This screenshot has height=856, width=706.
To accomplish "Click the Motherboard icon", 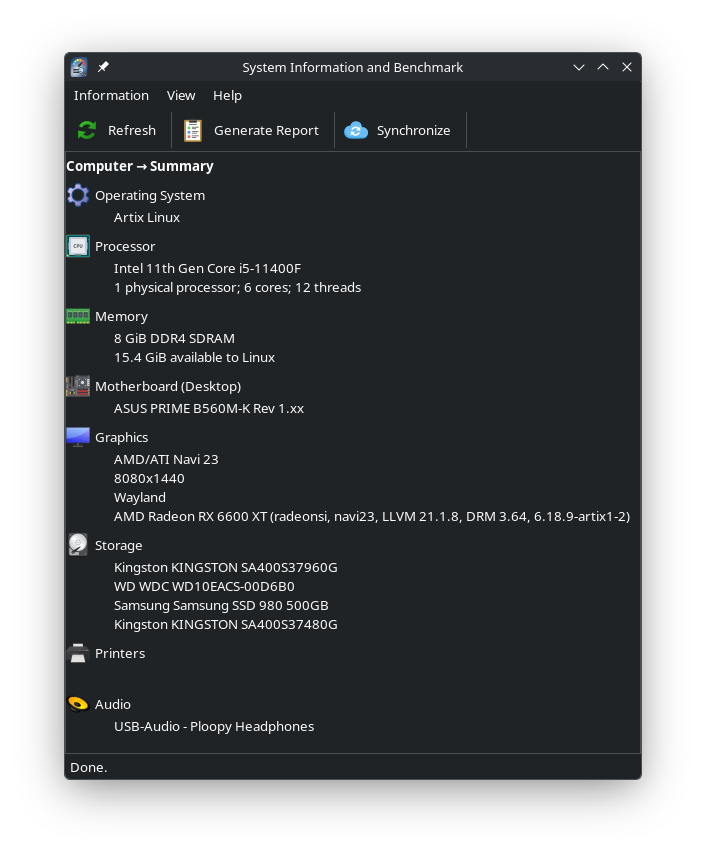I will tap(78, 386).
